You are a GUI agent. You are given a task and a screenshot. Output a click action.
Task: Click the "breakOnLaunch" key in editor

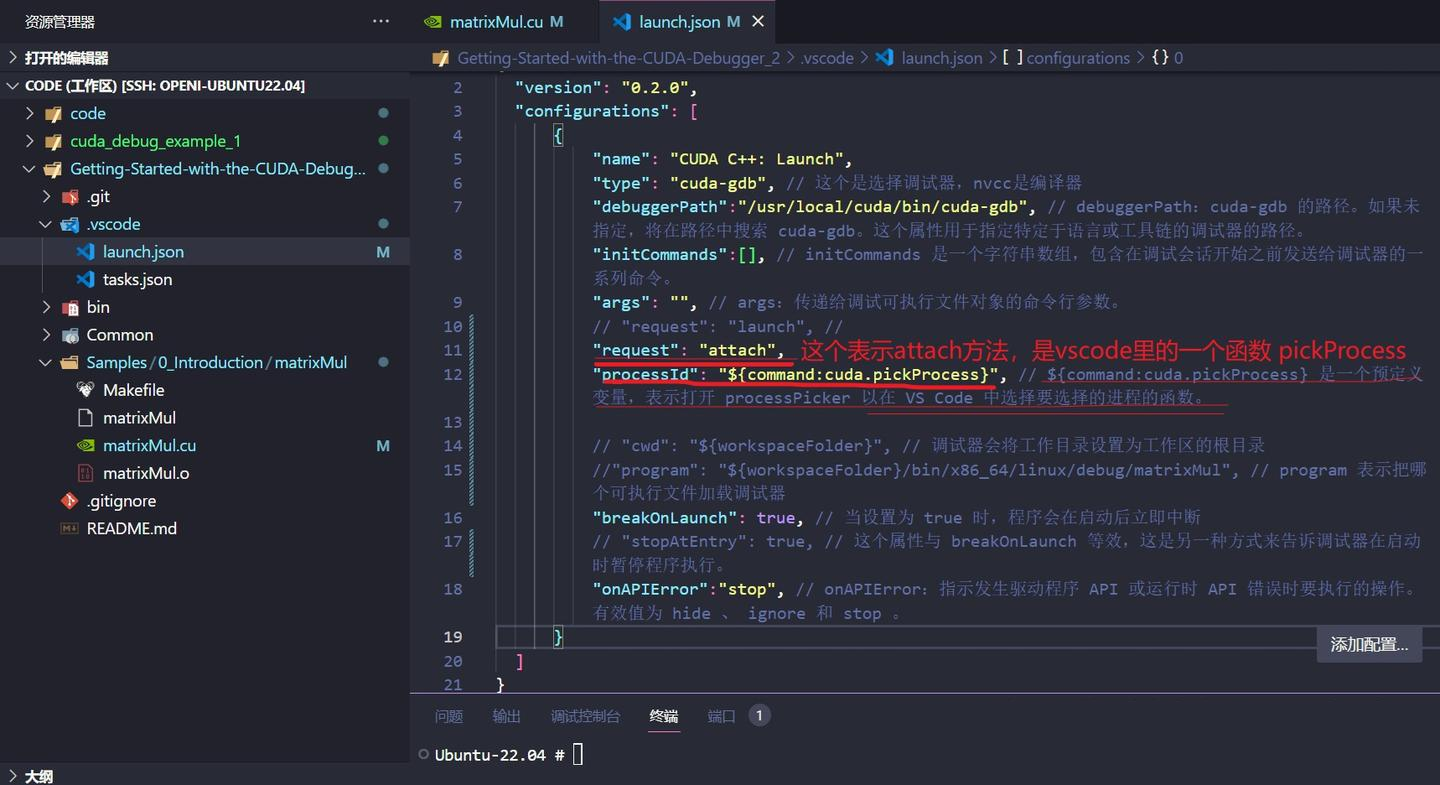tap(667, 518)
